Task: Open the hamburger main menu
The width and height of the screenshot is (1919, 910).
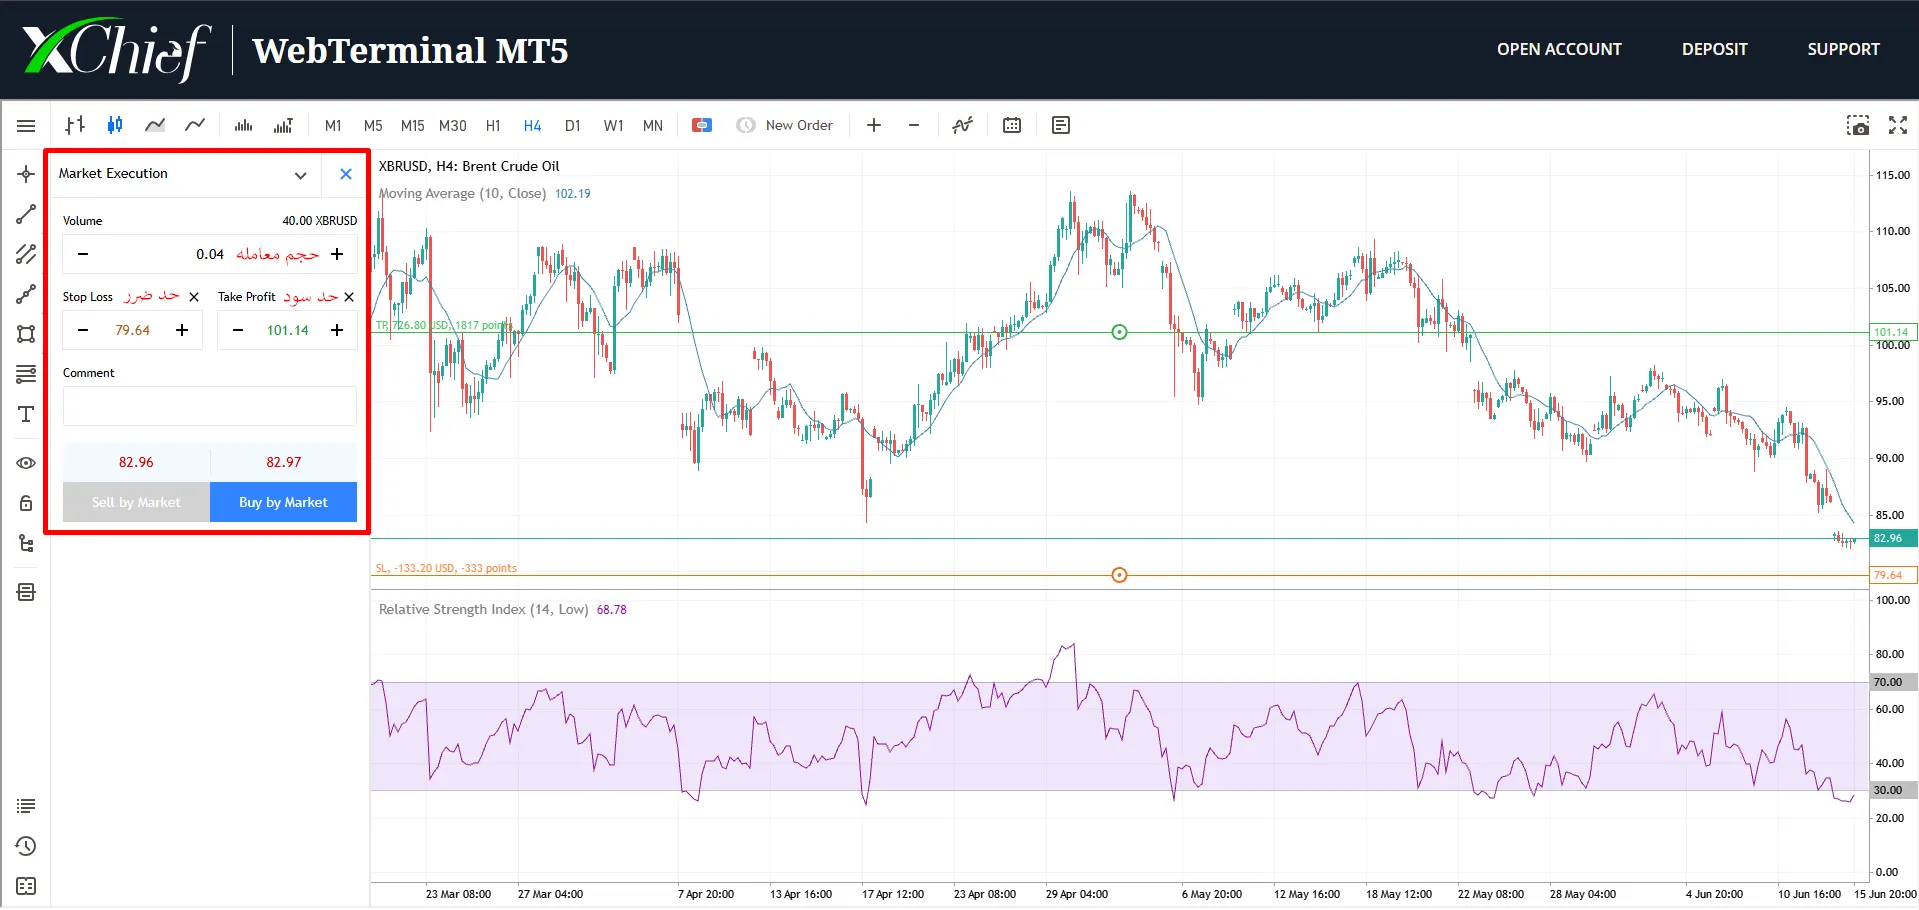Action: pos(26,125)
